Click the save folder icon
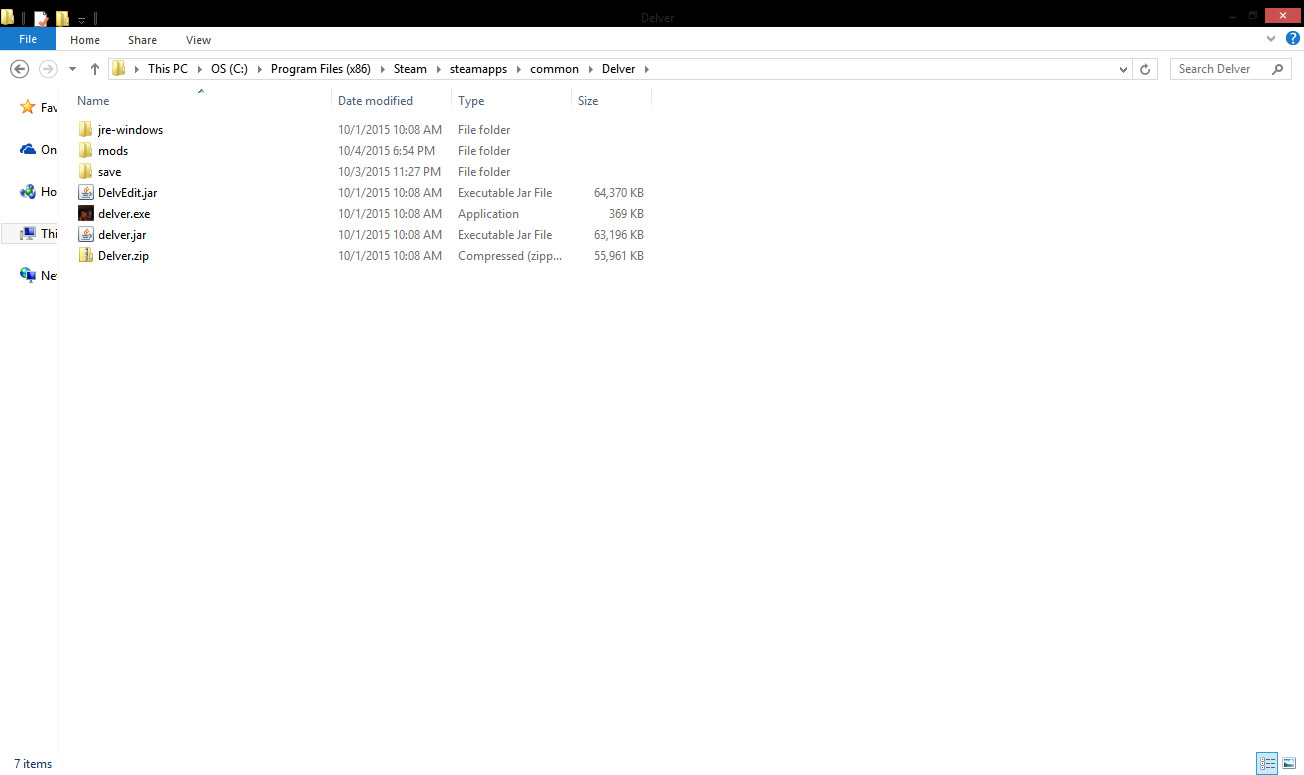Image resolution: width=1304 pixels, height=775 pixels. [85, 172]
